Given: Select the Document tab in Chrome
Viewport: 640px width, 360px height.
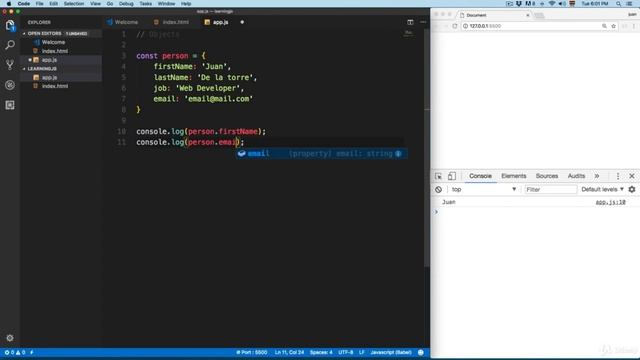Looking at the screenshot, I should click(495, 15).
